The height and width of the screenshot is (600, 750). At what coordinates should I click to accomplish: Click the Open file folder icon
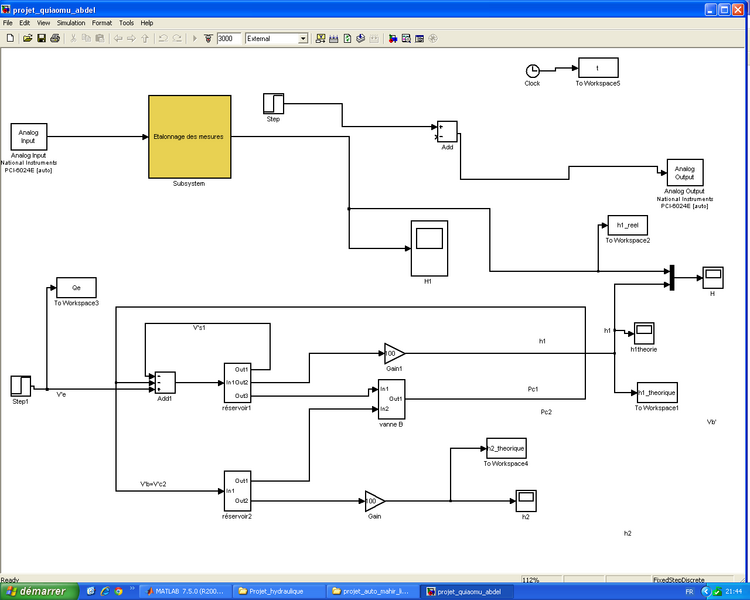tap(27, 38)
